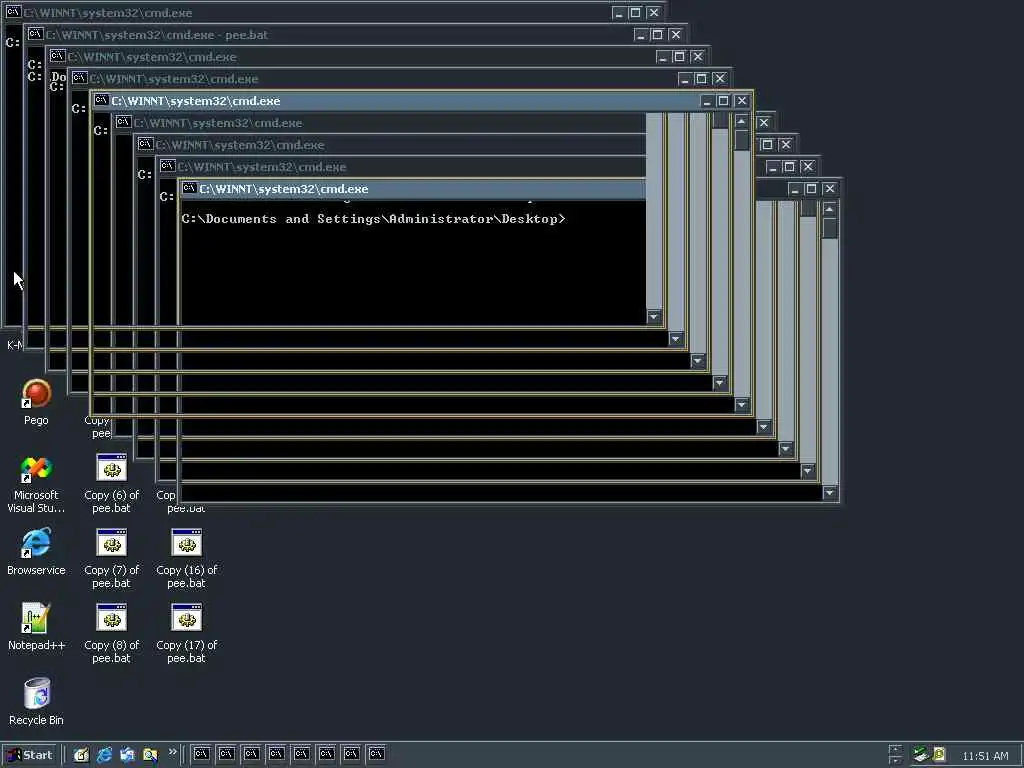The width and height of the screenshot is (1024, 768).
Task: Click the yellow system tray icon
Action: tap(939, 755)
